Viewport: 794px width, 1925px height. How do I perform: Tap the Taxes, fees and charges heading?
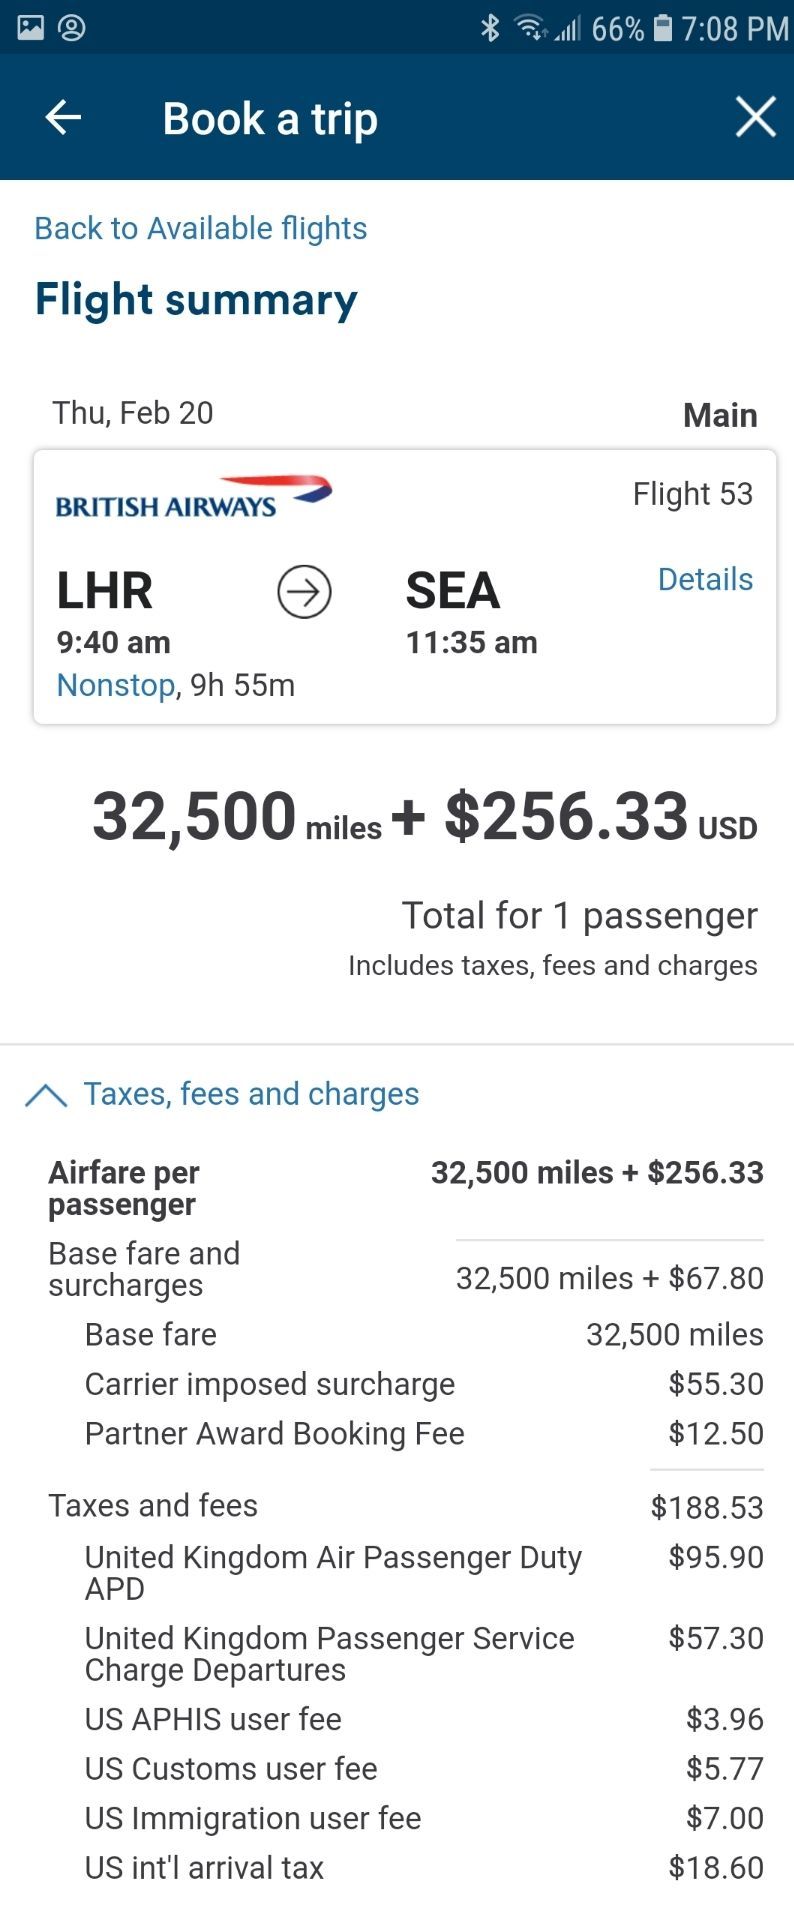pos(251,1094)
